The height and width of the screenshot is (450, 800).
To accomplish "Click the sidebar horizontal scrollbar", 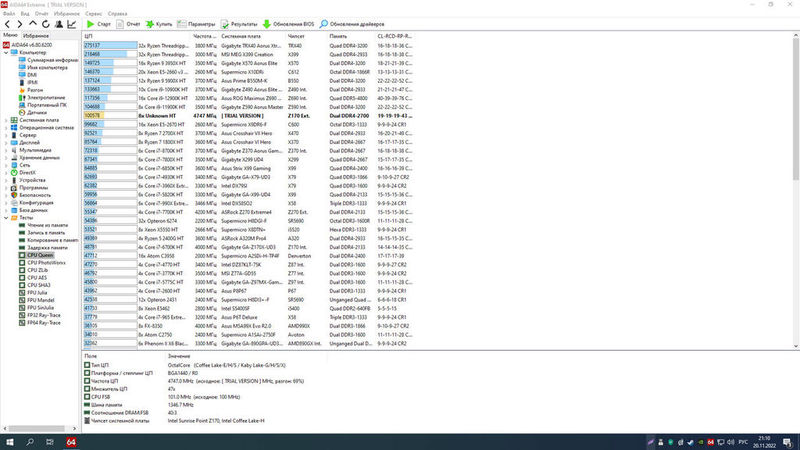I will pos(36,429).
